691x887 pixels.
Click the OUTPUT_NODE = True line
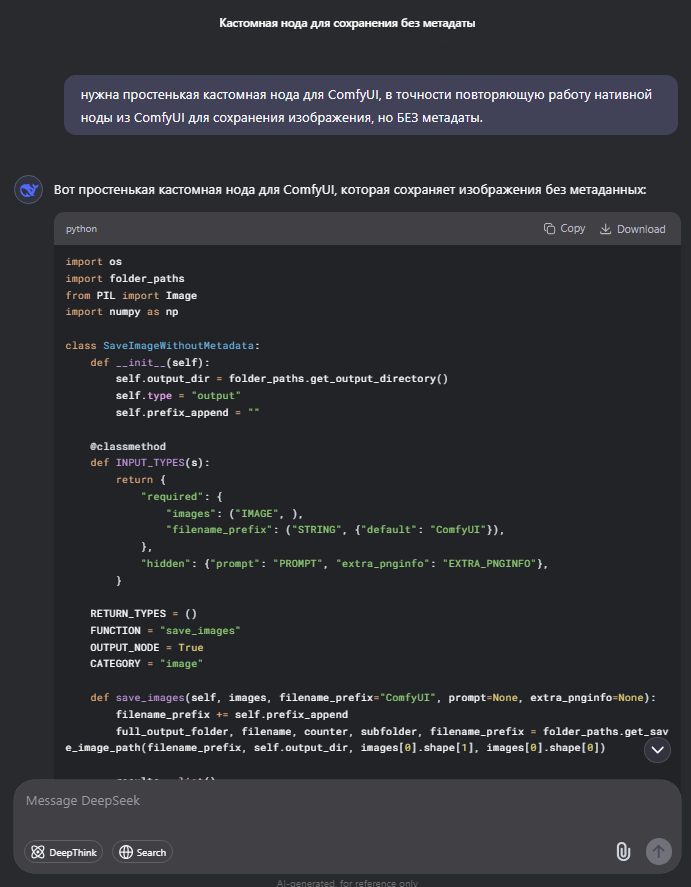[x=147, y=648]
